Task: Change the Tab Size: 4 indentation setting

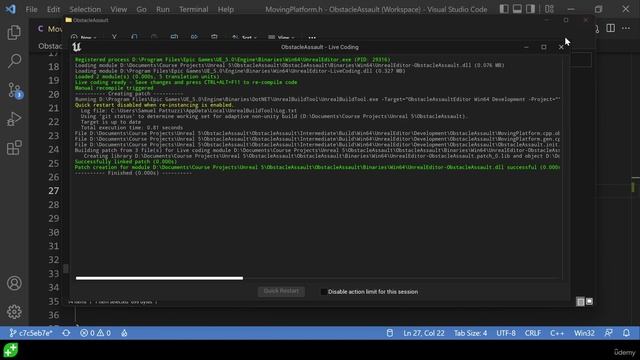Action: 470,333
